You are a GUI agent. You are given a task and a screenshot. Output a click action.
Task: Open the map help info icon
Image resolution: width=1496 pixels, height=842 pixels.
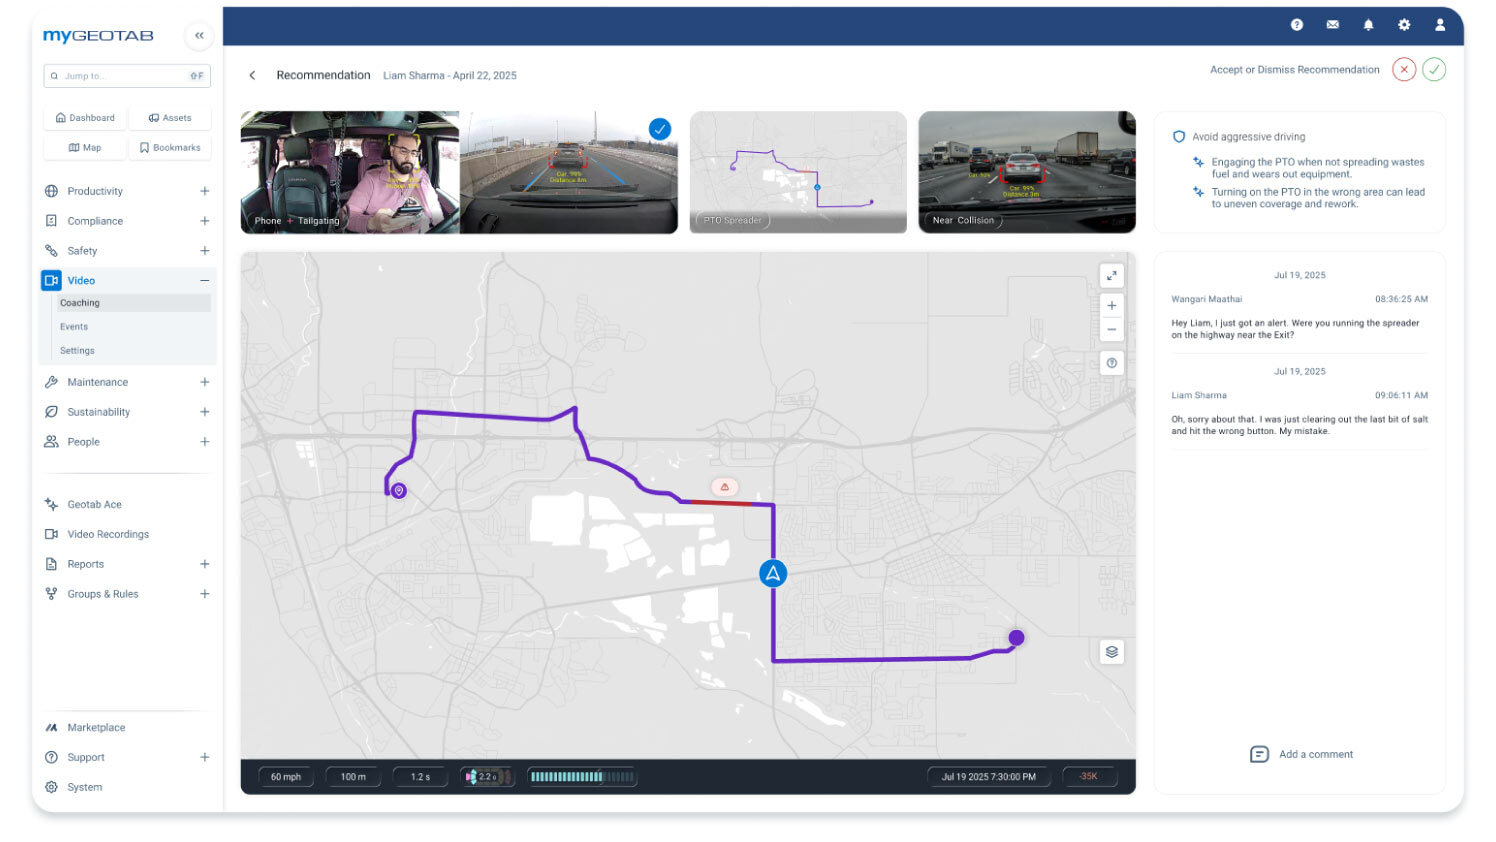(x=1112, y=362)
